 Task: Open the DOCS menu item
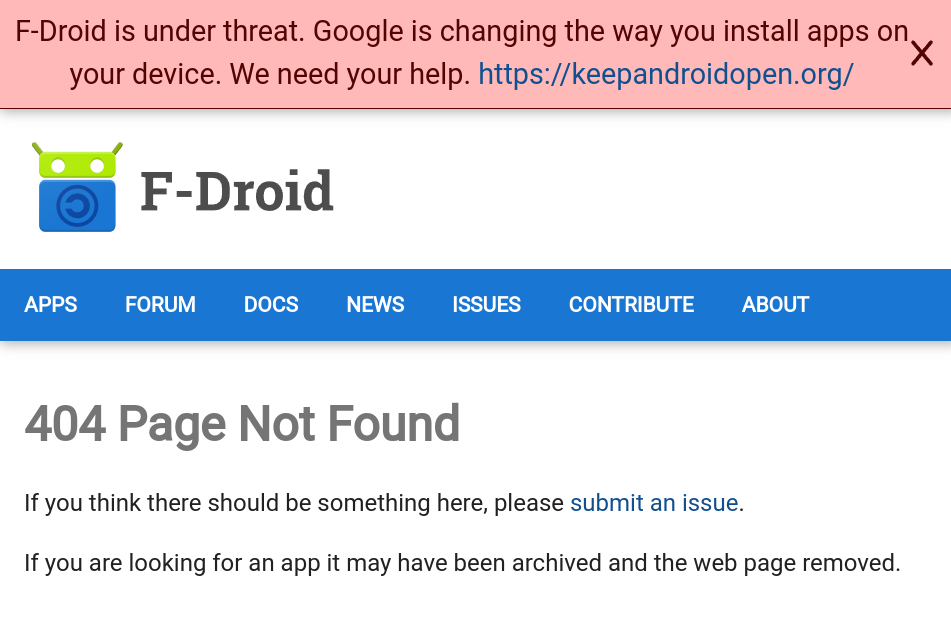[x=271, y=305]
